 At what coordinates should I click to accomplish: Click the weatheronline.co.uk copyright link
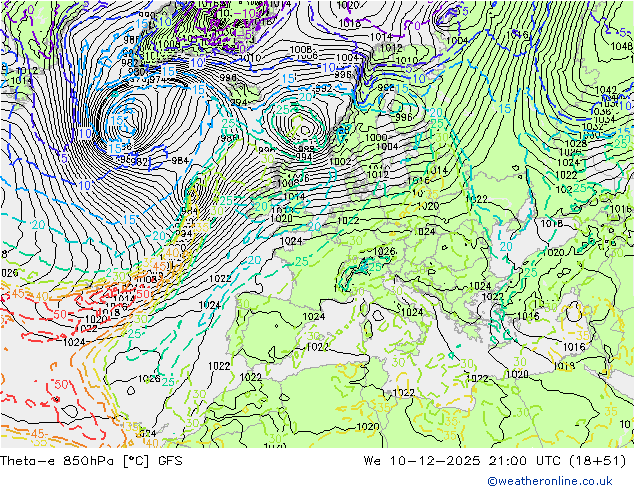tap(549, 481)
